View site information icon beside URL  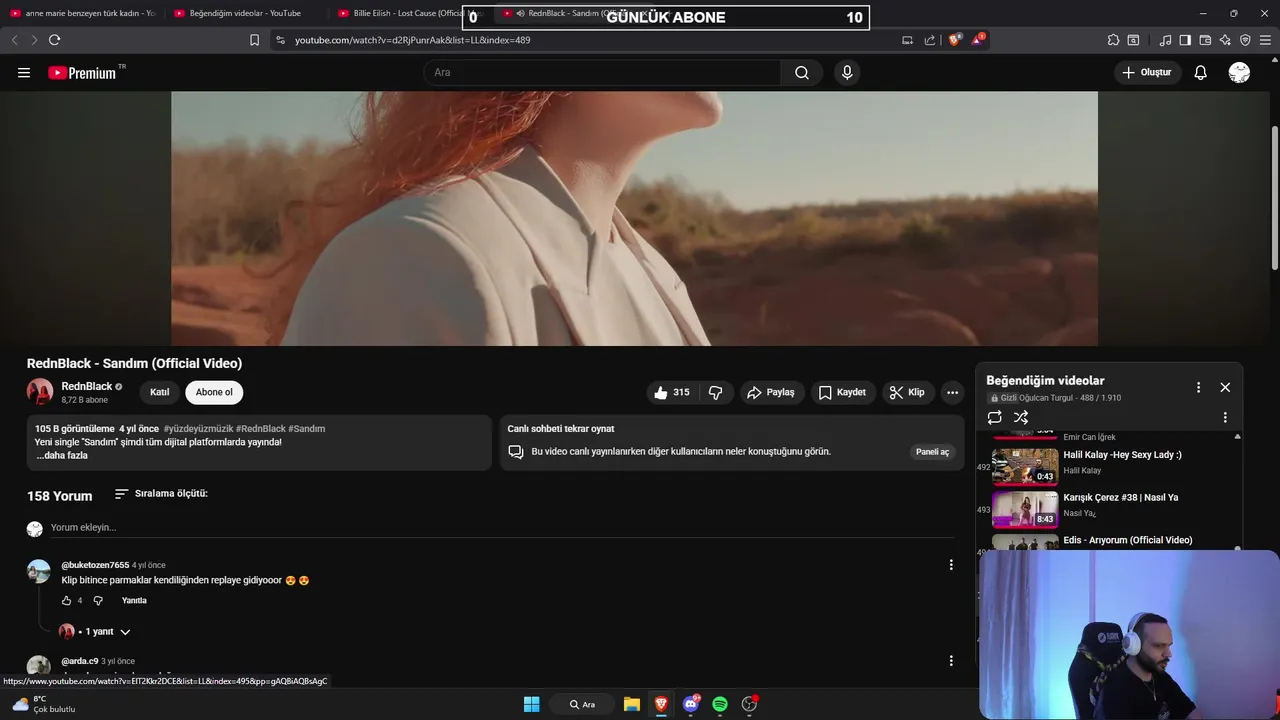pyautogui.click(x=280, y=40)
